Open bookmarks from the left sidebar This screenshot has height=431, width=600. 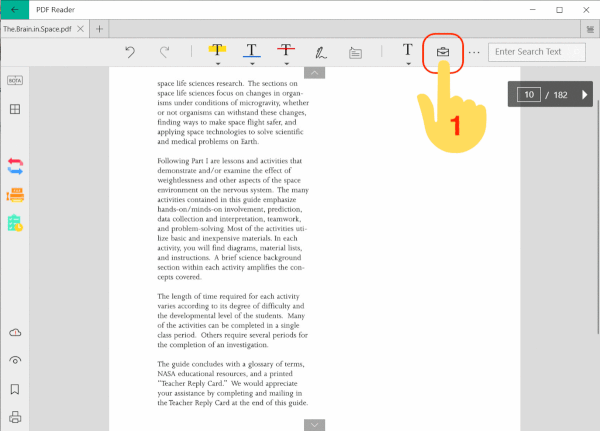tap(15, 389)
